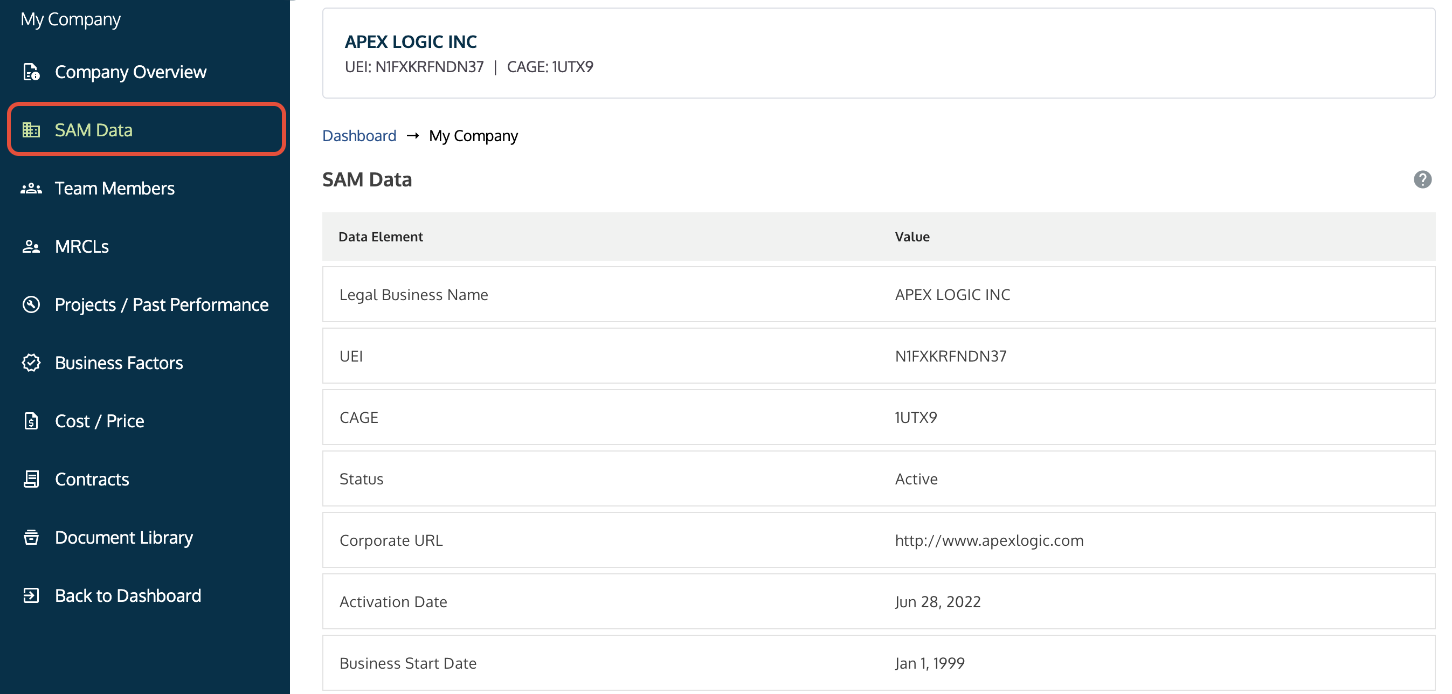Select the Company Overview icon in sidebar
1452x694 pixels.
pos(31,71)
